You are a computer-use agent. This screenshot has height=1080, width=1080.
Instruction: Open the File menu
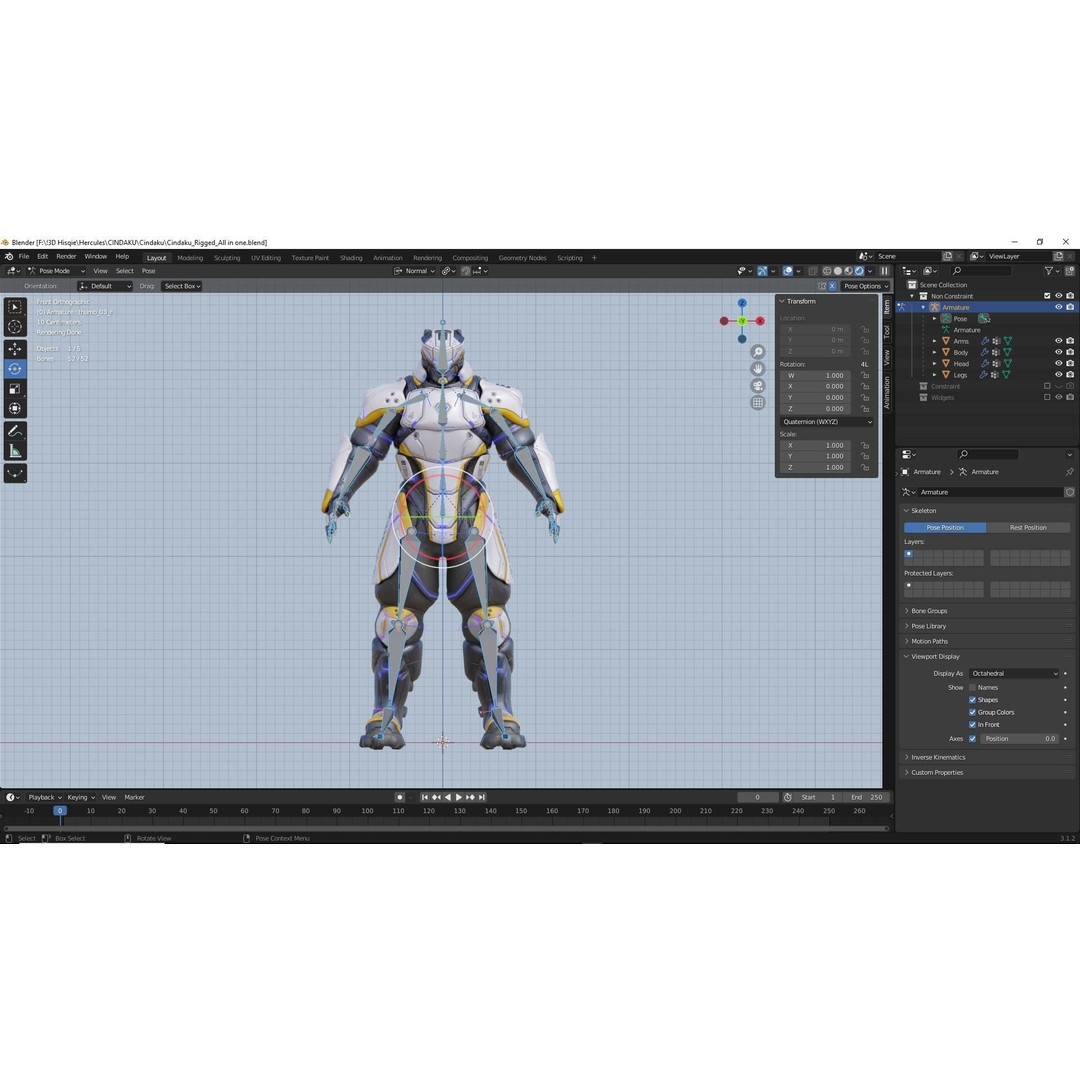[x=24, y=256]
